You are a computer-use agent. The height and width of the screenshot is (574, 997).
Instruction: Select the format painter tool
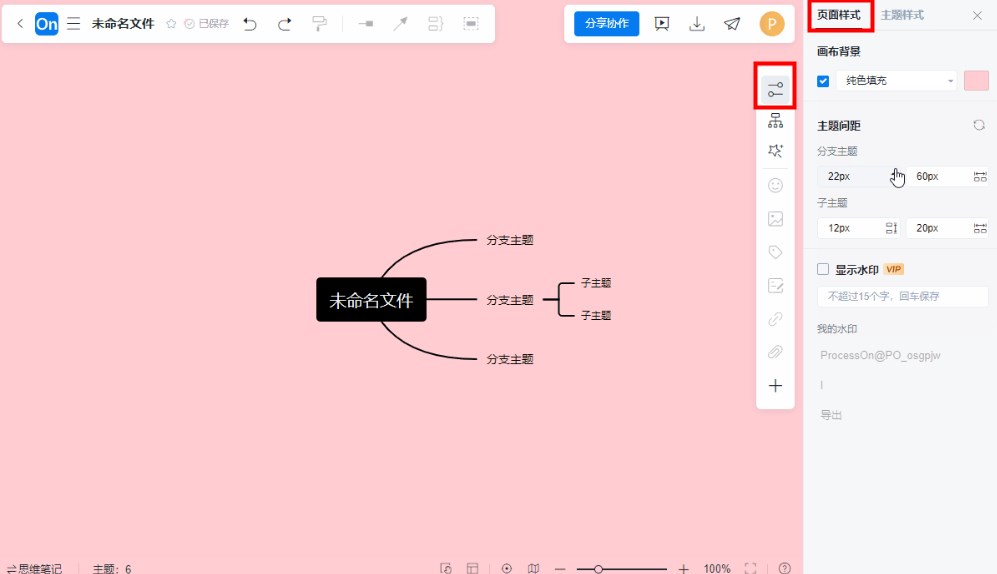(319, 24)
